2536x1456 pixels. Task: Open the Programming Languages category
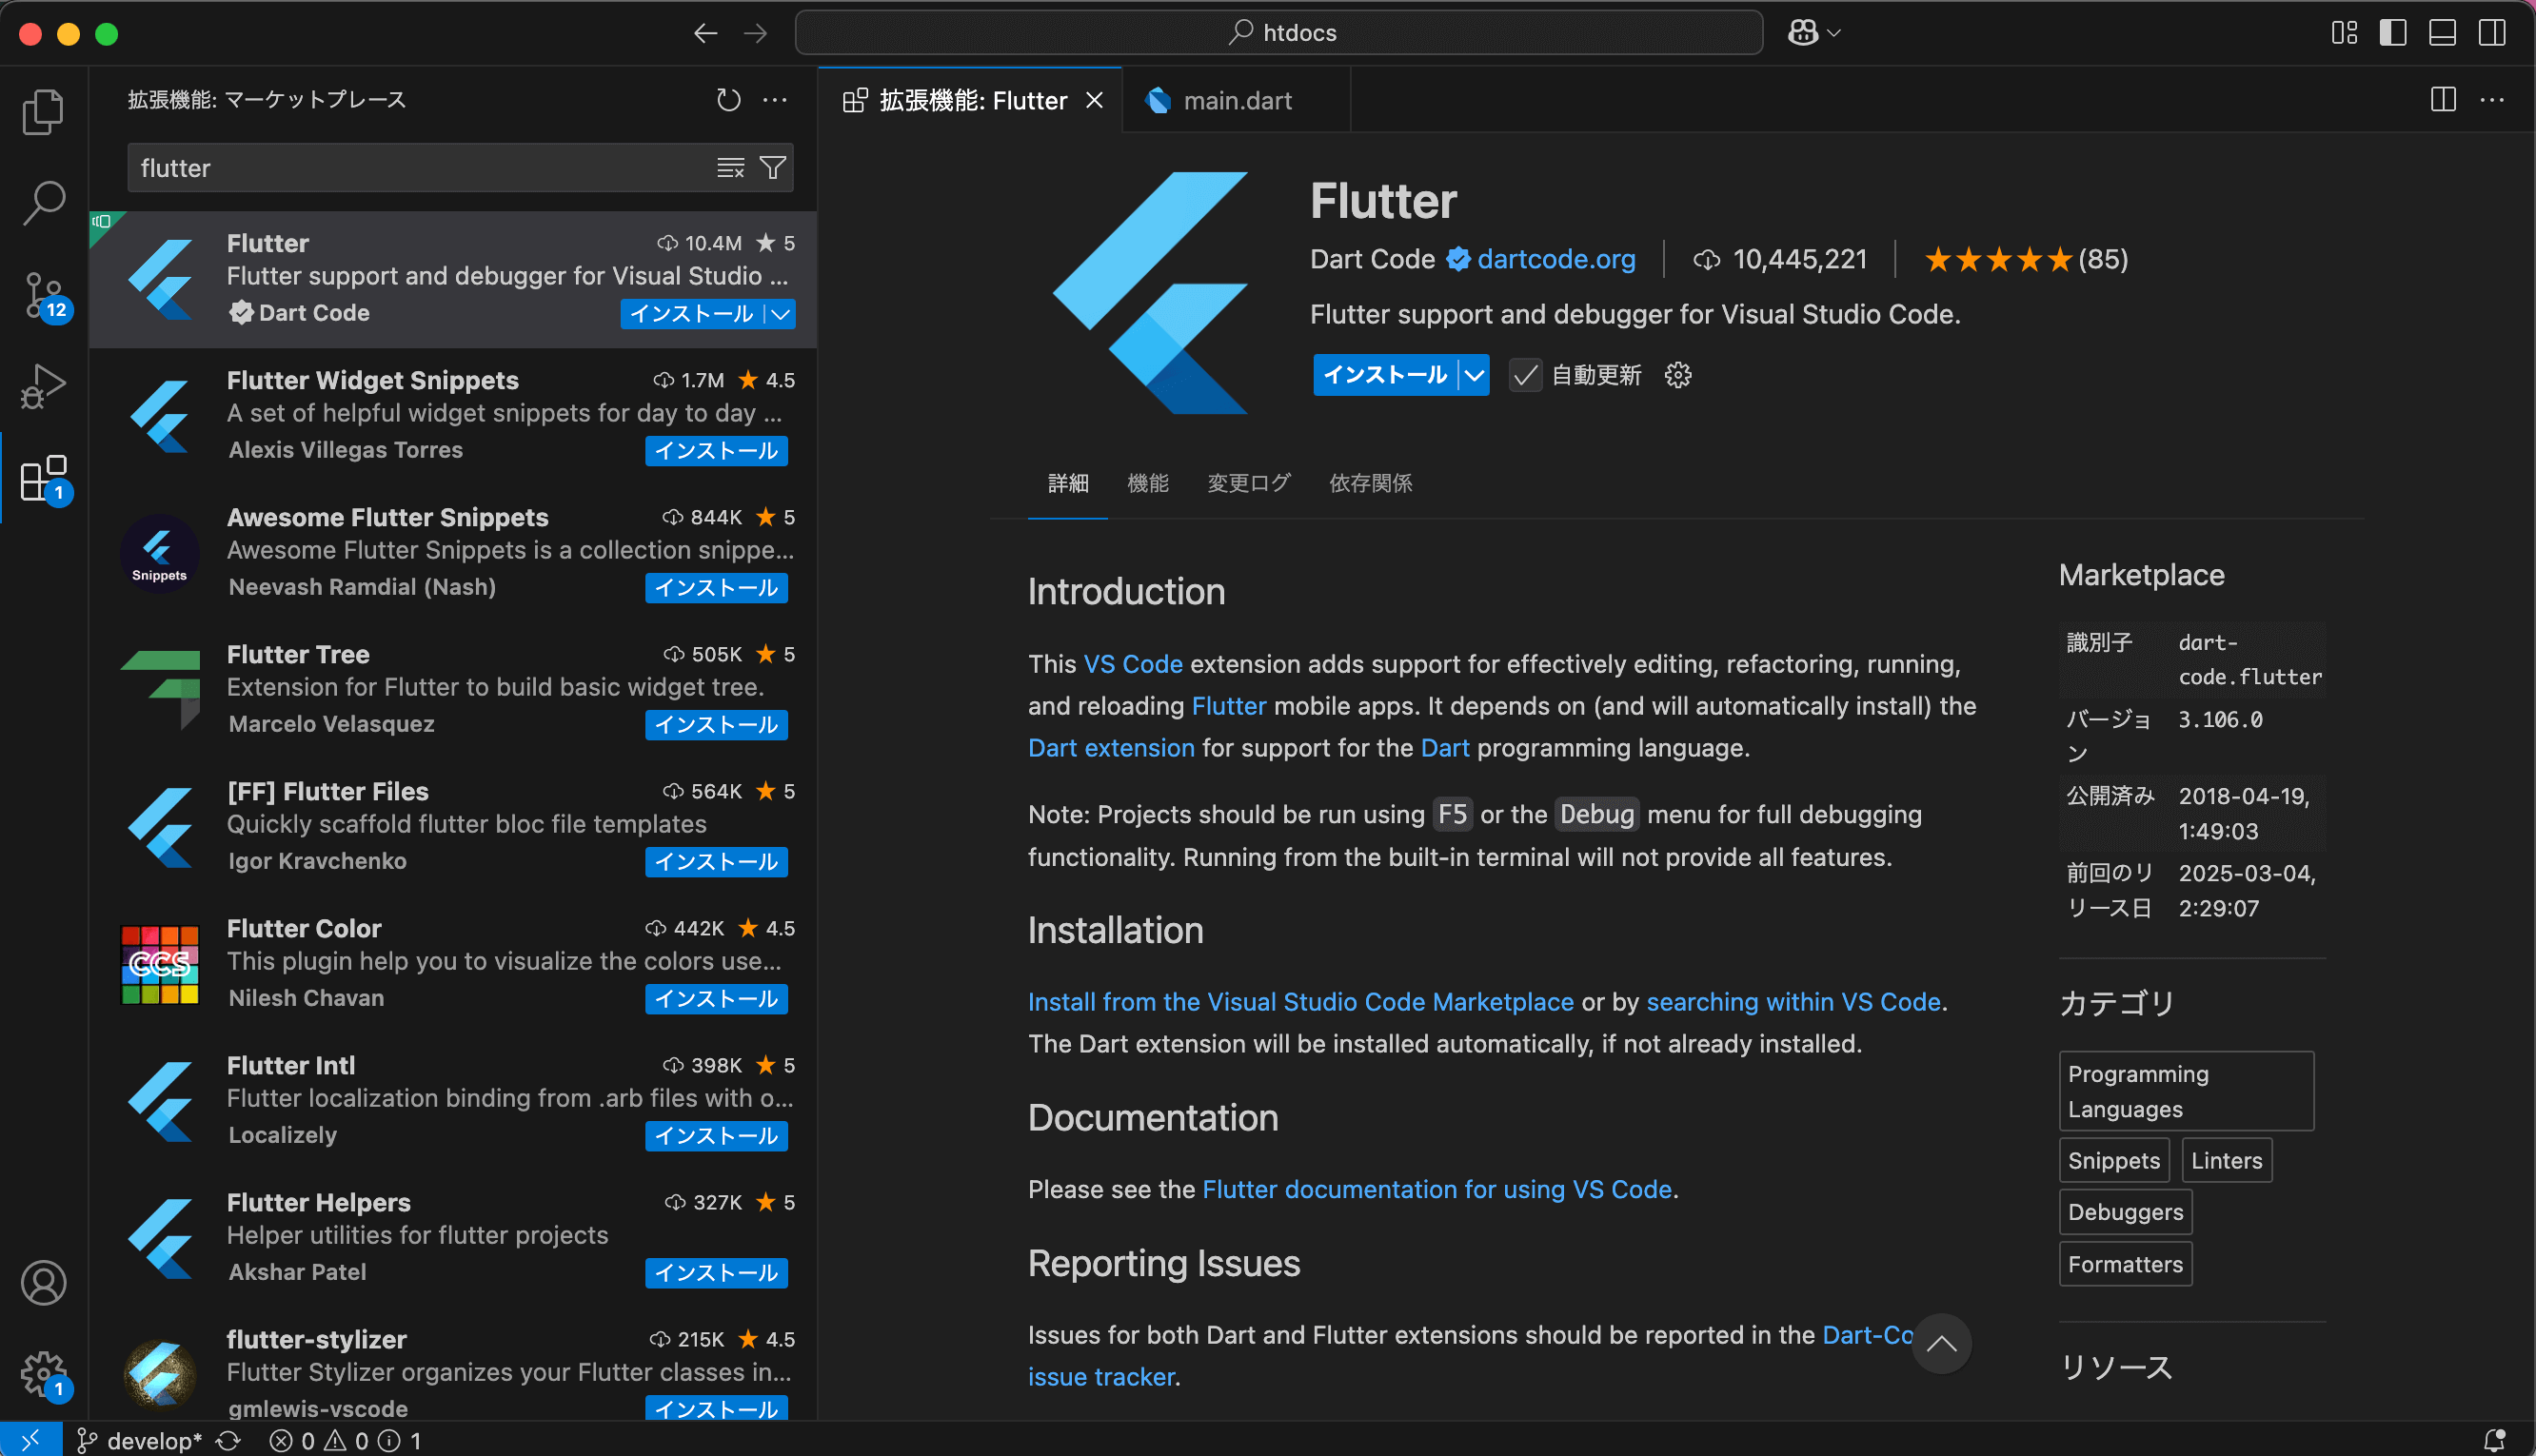tap(2186, 1091)
